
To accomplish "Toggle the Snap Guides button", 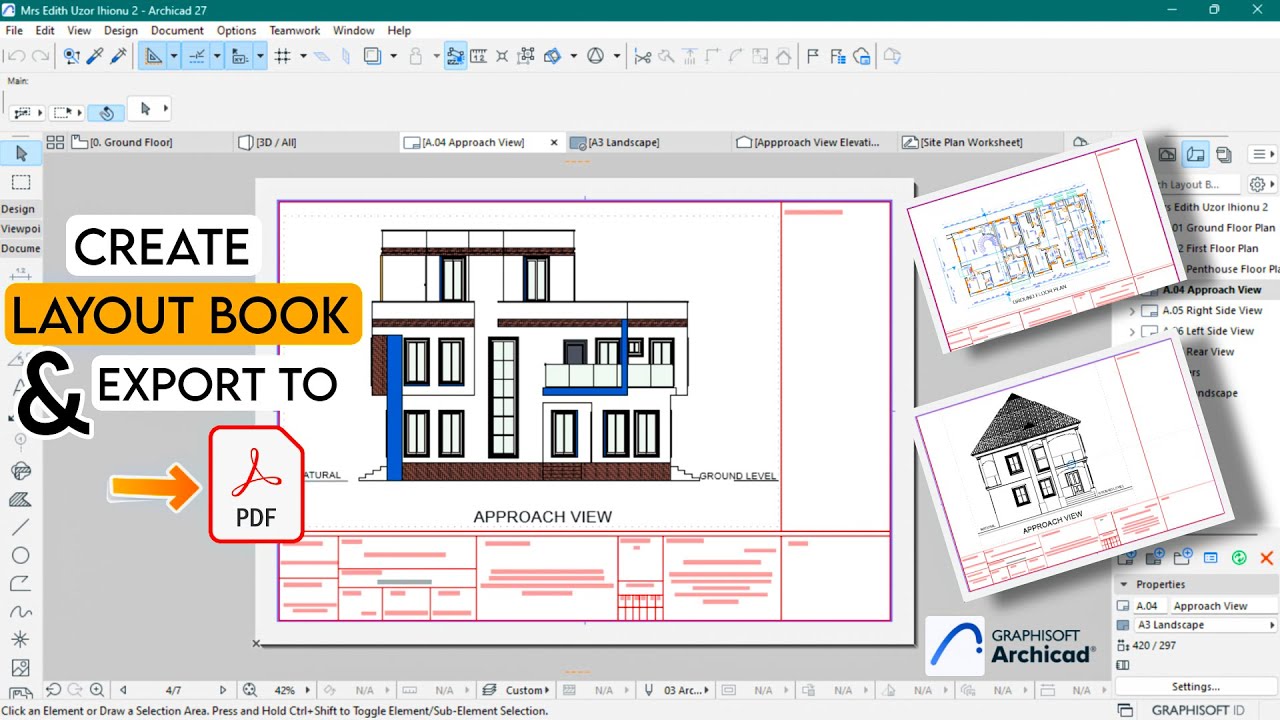I will [x=196, y=56].
